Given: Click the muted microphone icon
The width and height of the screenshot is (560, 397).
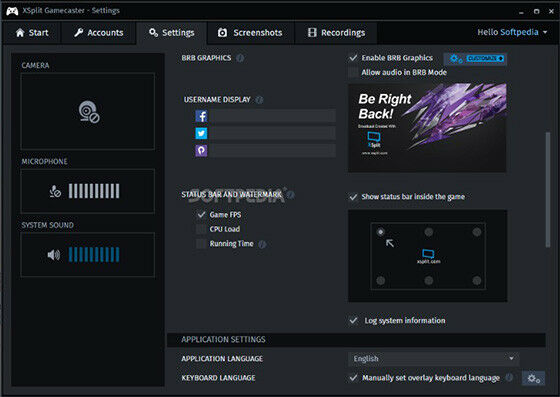Looking at the screenshot, I should coord(55,191).
